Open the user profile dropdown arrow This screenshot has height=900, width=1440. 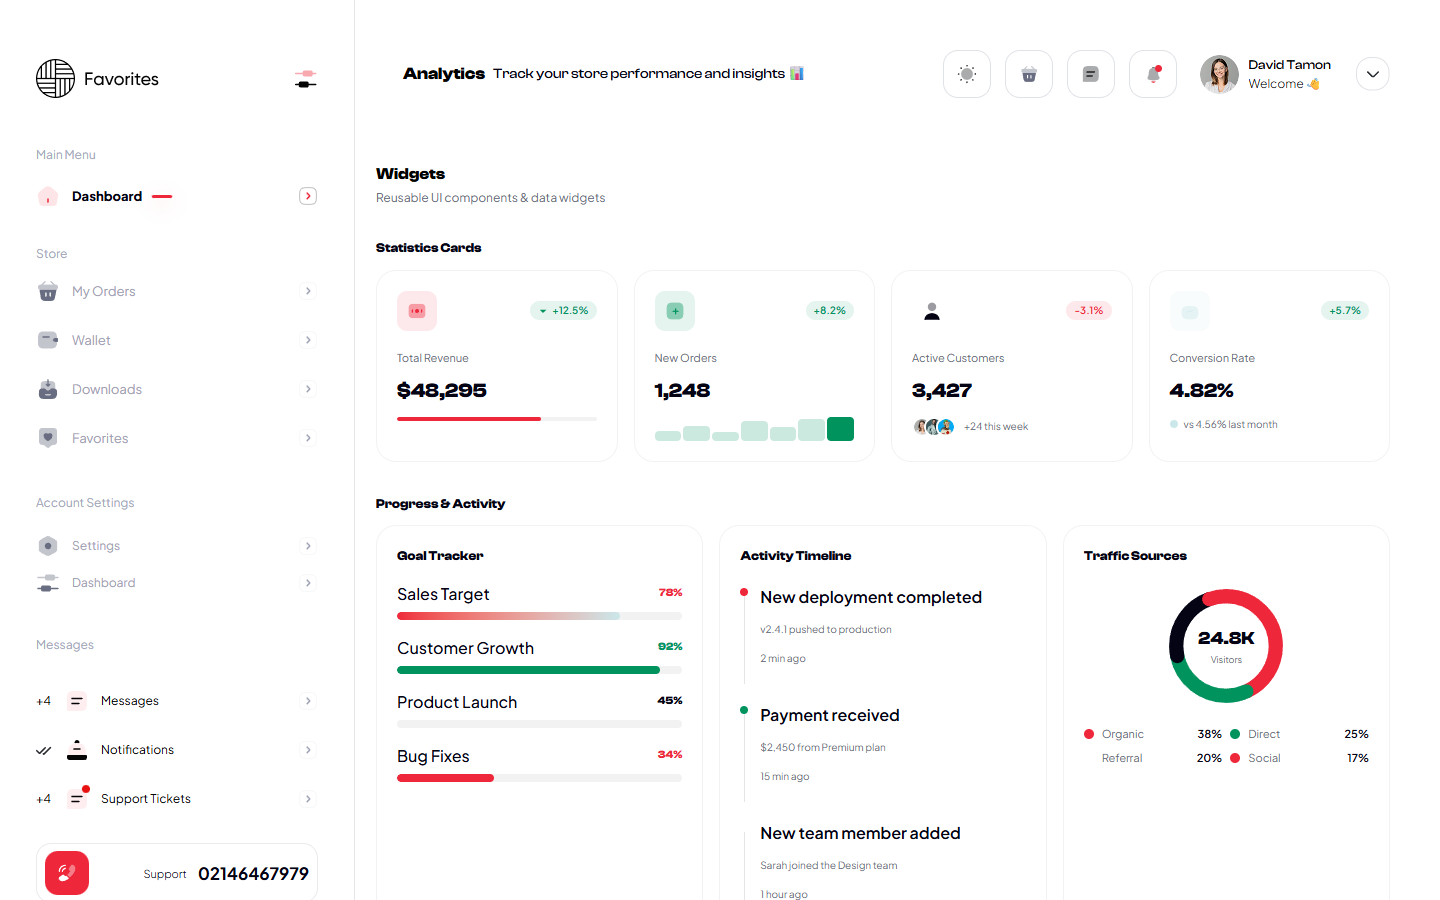pos(1373,74)
